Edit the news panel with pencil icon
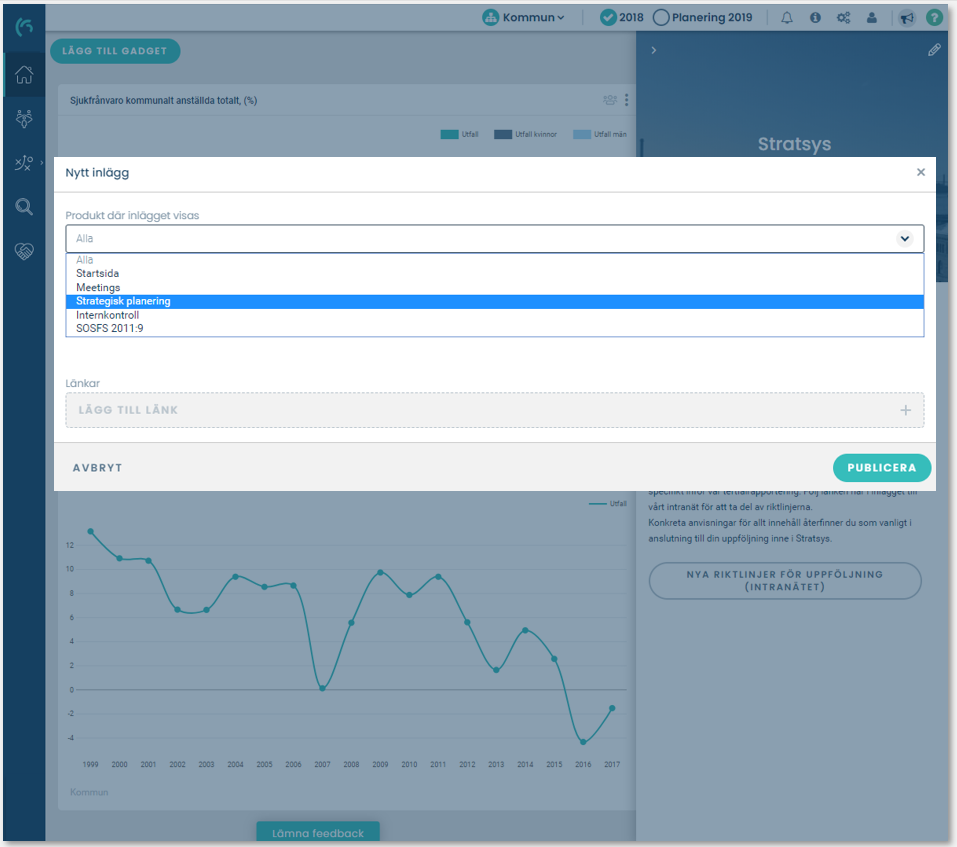 tap(934, 50)
